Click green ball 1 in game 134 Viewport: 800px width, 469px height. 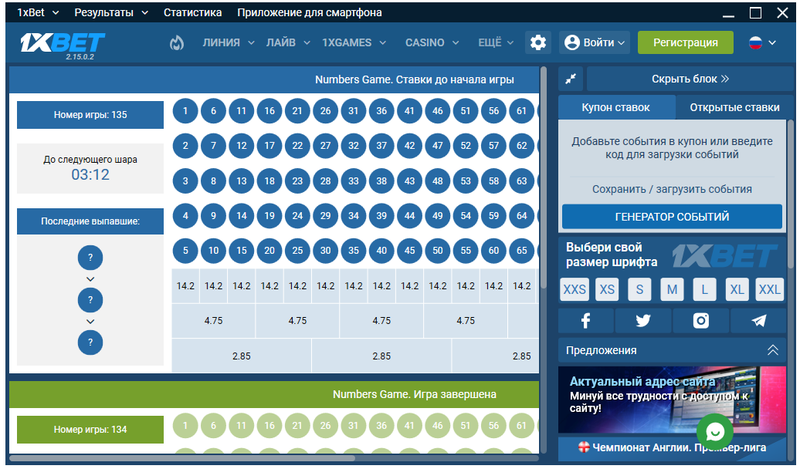point(185,426)
